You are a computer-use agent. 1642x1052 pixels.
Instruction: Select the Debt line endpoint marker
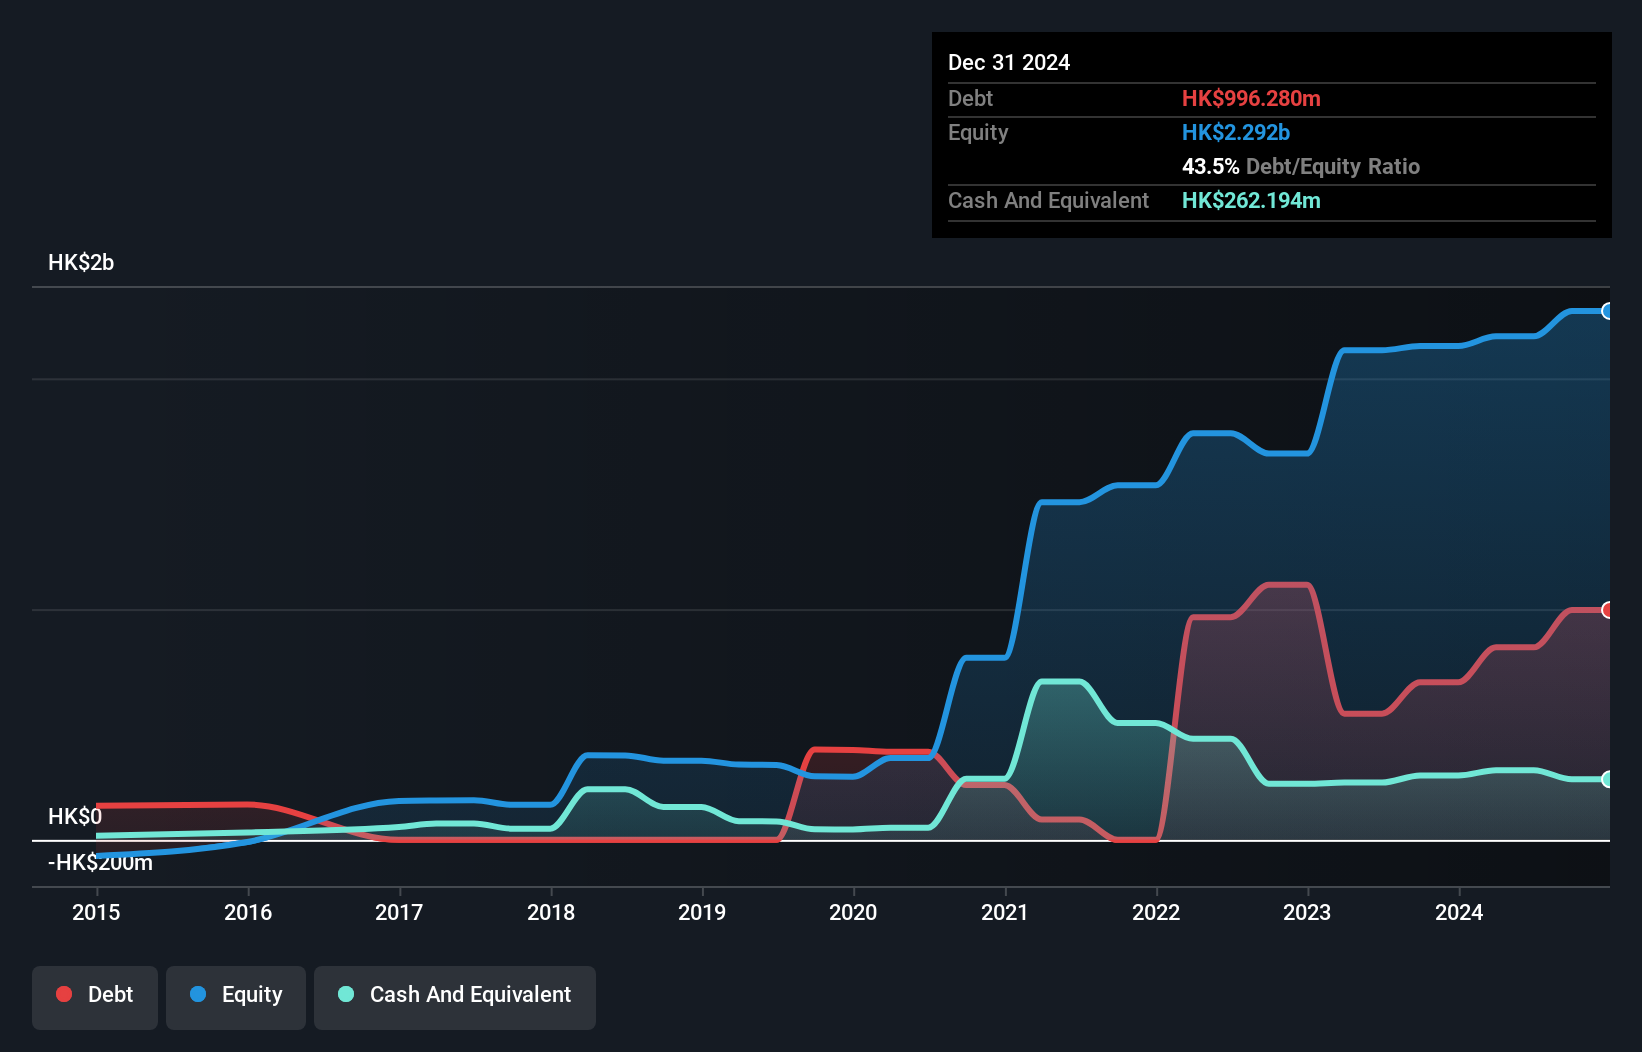pyautogui.click(x=1607, y=610)
